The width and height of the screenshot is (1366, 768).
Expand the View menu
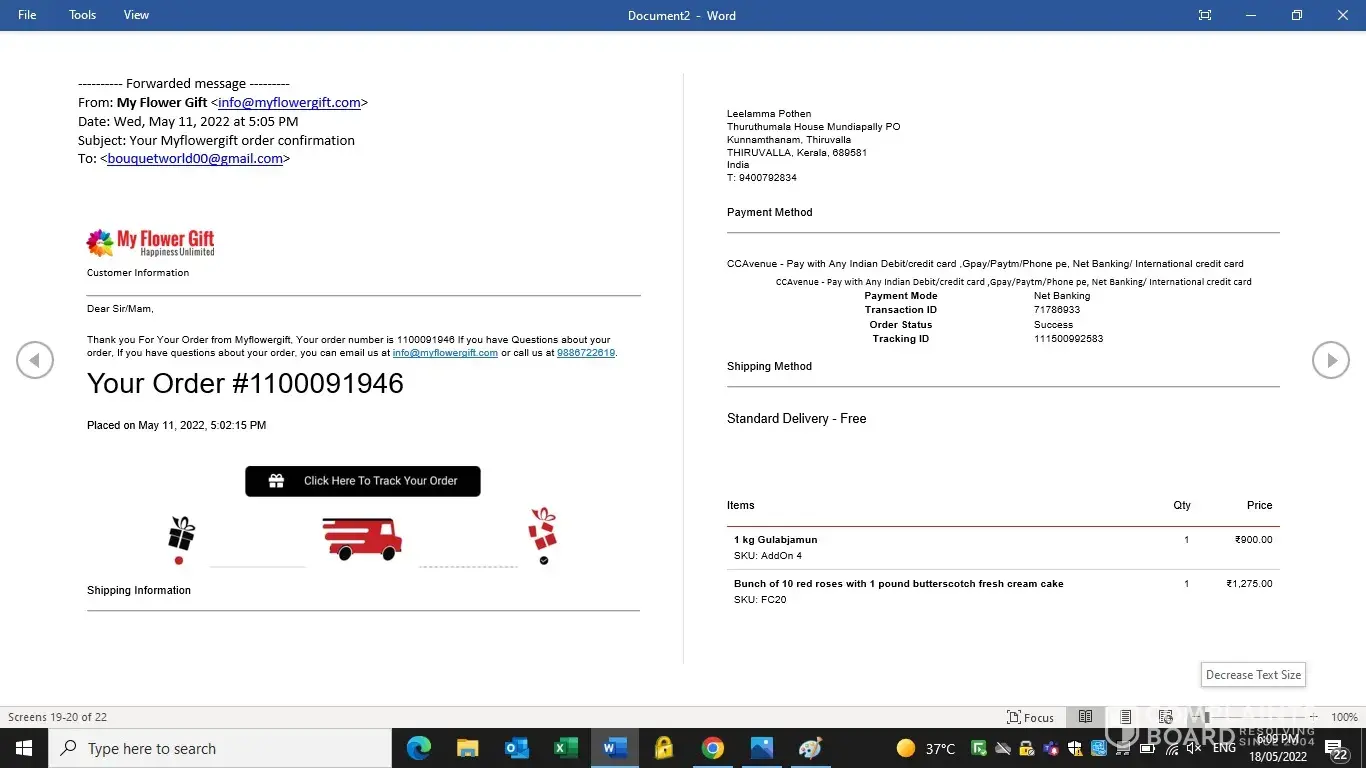[x=136, y=15]
